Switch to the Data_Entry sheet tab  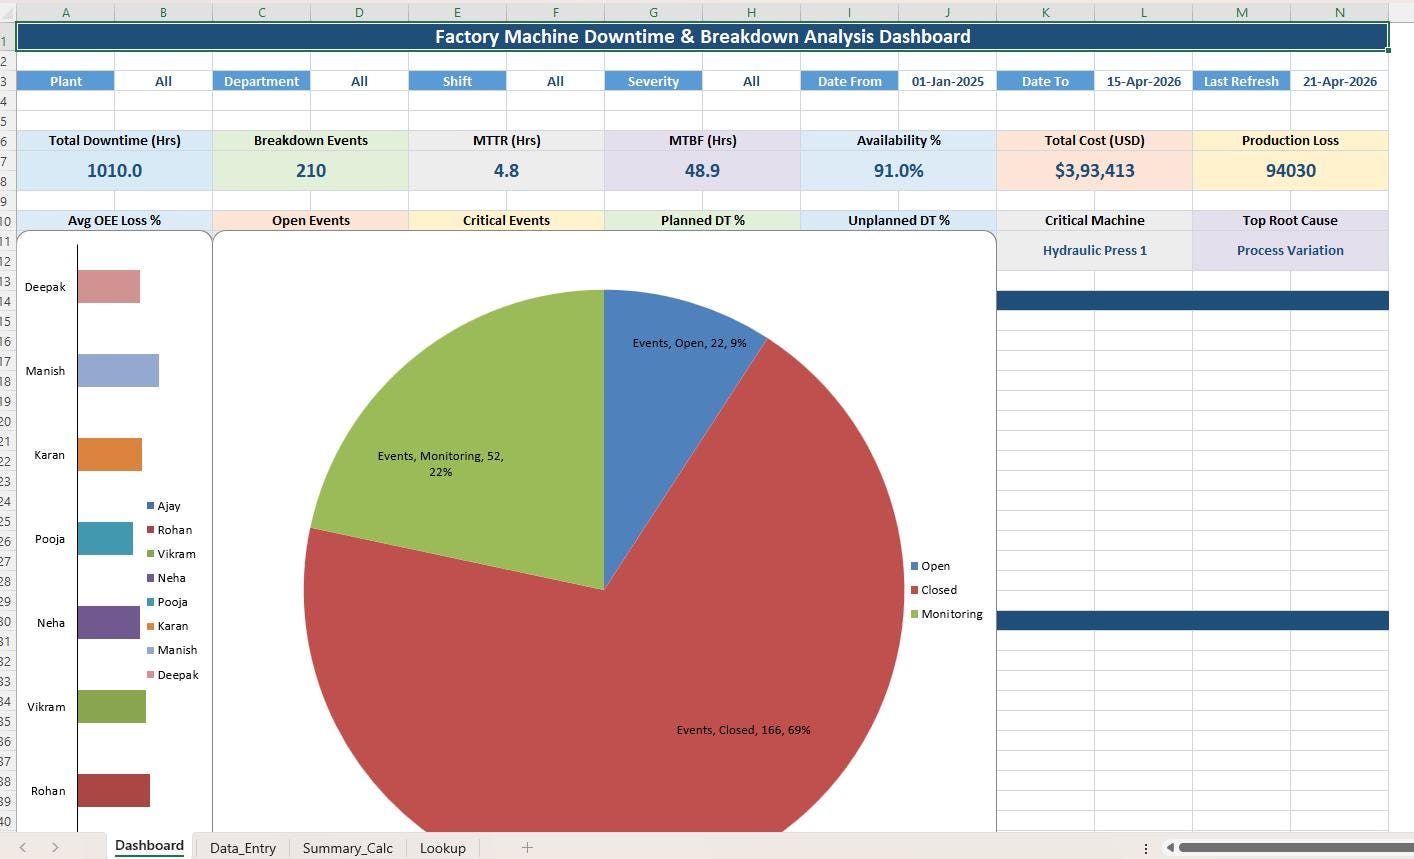[243, 848]
